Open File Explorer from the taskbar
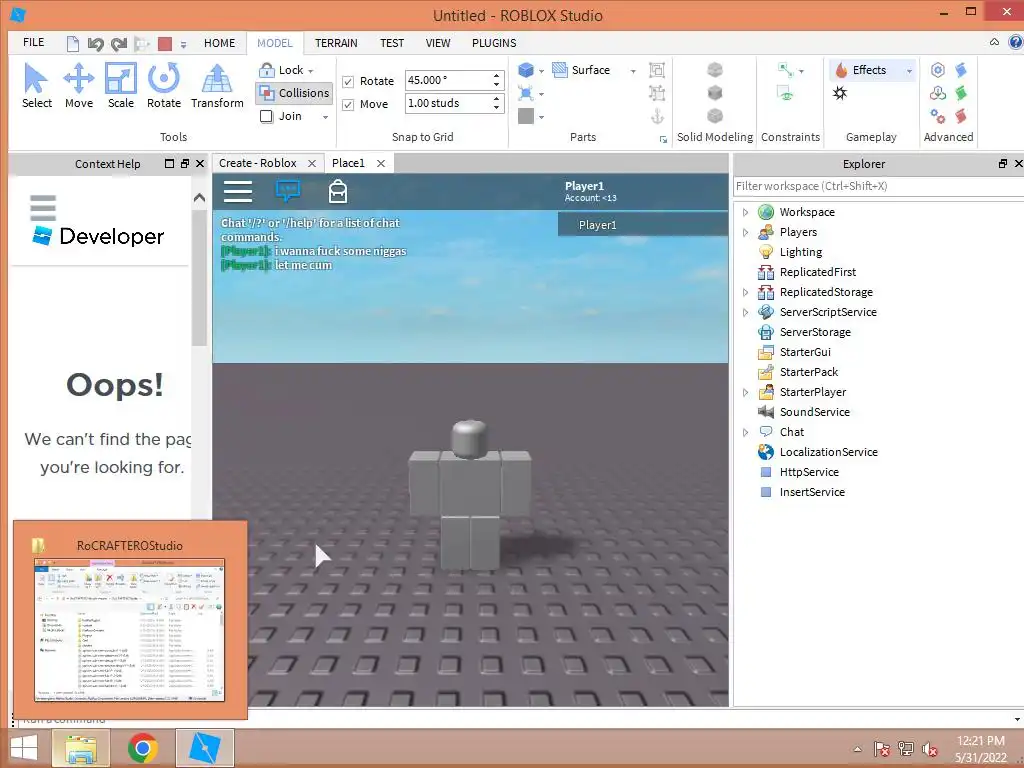This screenshot has width=1024, height=768. pyautogui.click(x=80, y=748)
